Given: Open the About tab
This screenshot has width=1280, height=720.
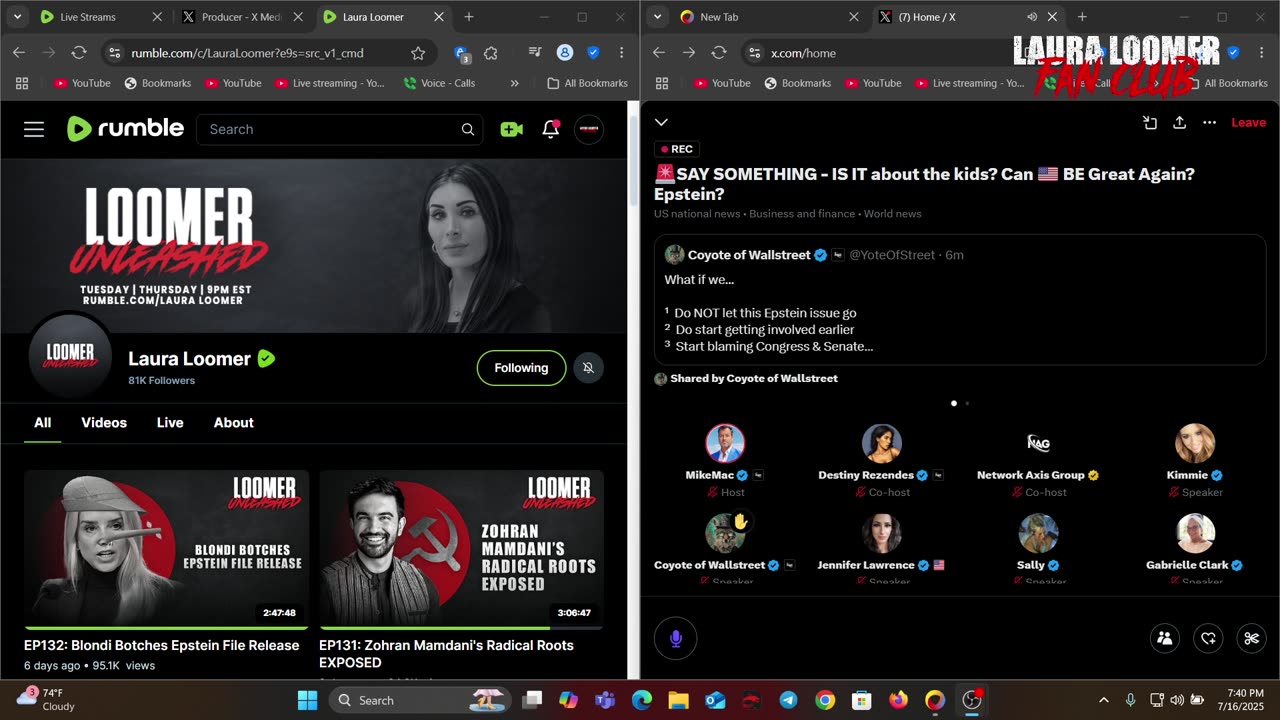Looking at the screenshot, I should (x=233, y=423).
